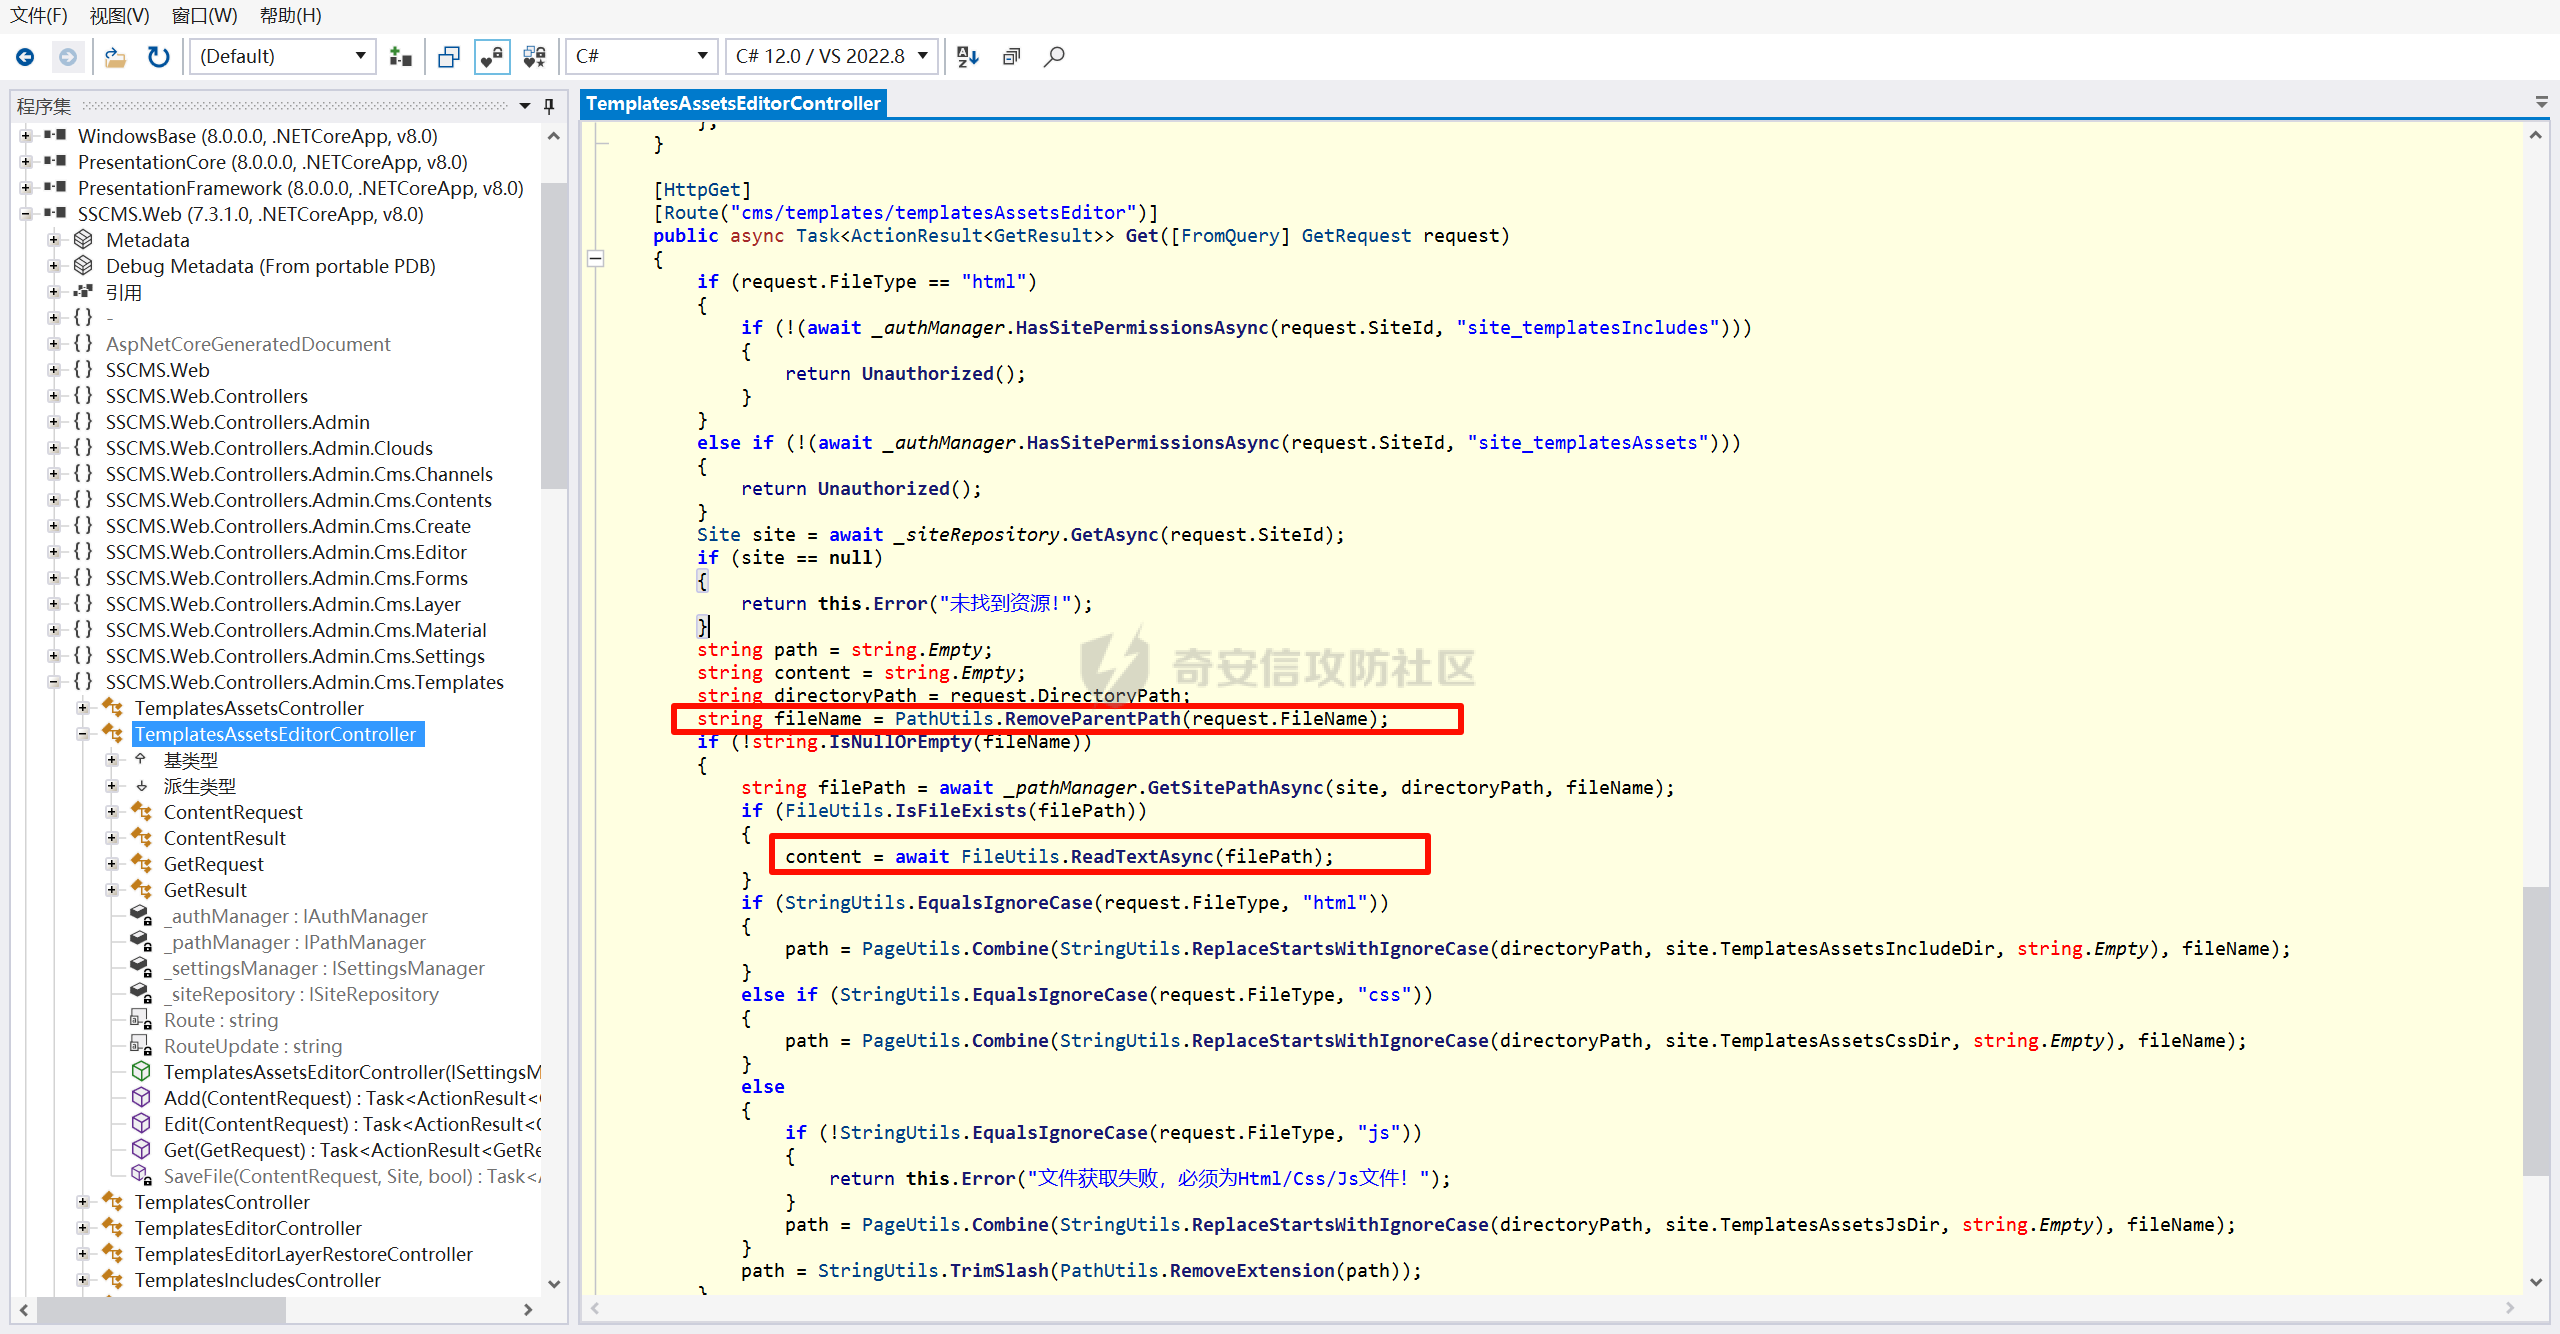This screenshot has width=2560, height=1334.
Task: Click the tree panel horizontal scrollbar thumb
Action: click(161, 1309)
